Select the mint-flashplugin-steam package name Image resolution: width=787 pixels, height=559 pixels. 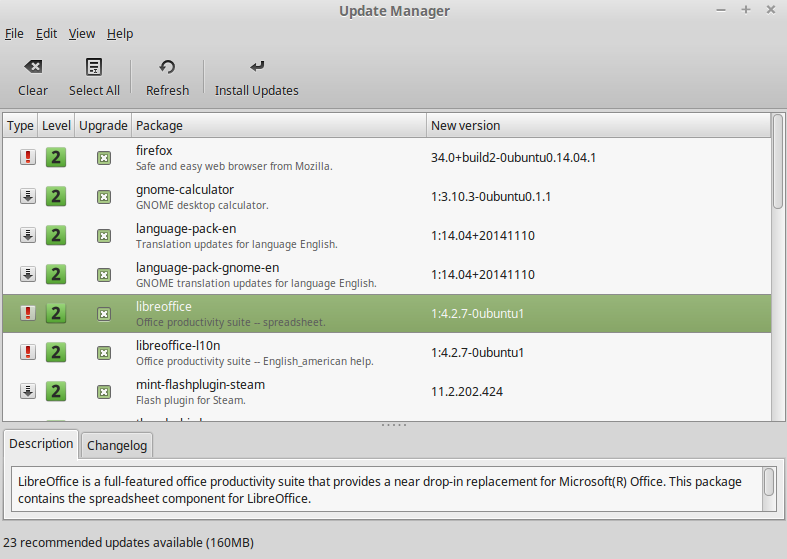click(x=200, y=385)
